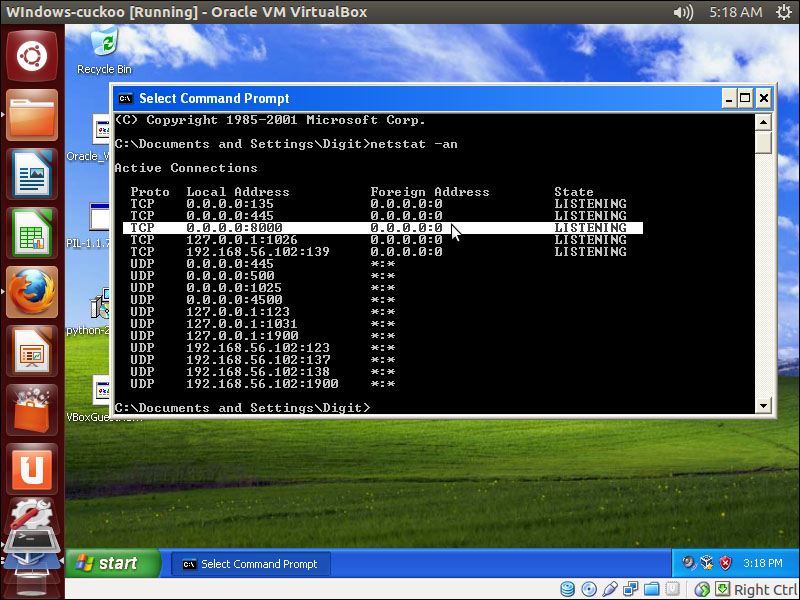
Task: Close the Command Prompt window
Action: (x=763, y=98)
